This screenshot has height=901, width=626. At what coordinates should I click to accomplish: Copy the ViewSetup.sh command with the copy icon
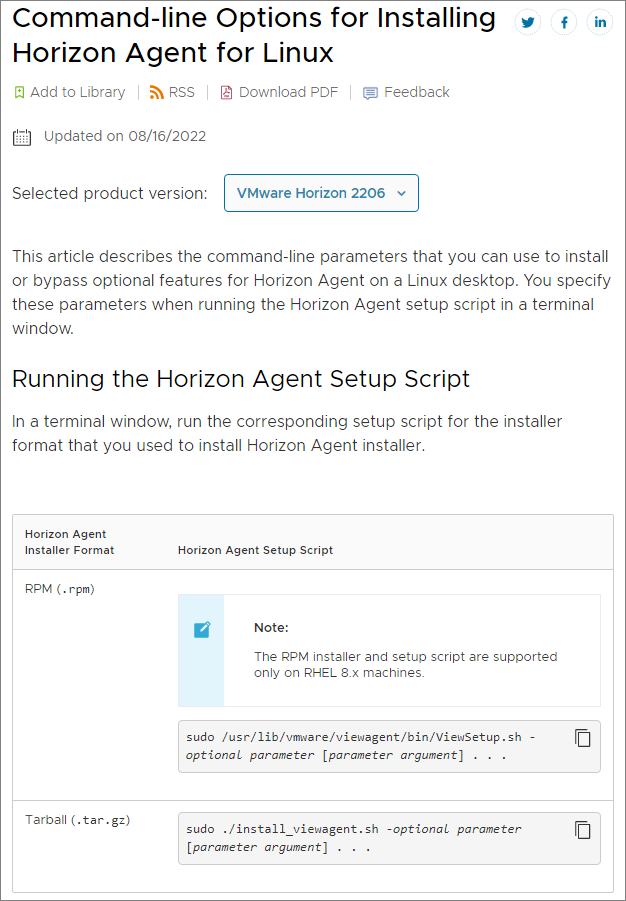583,738
